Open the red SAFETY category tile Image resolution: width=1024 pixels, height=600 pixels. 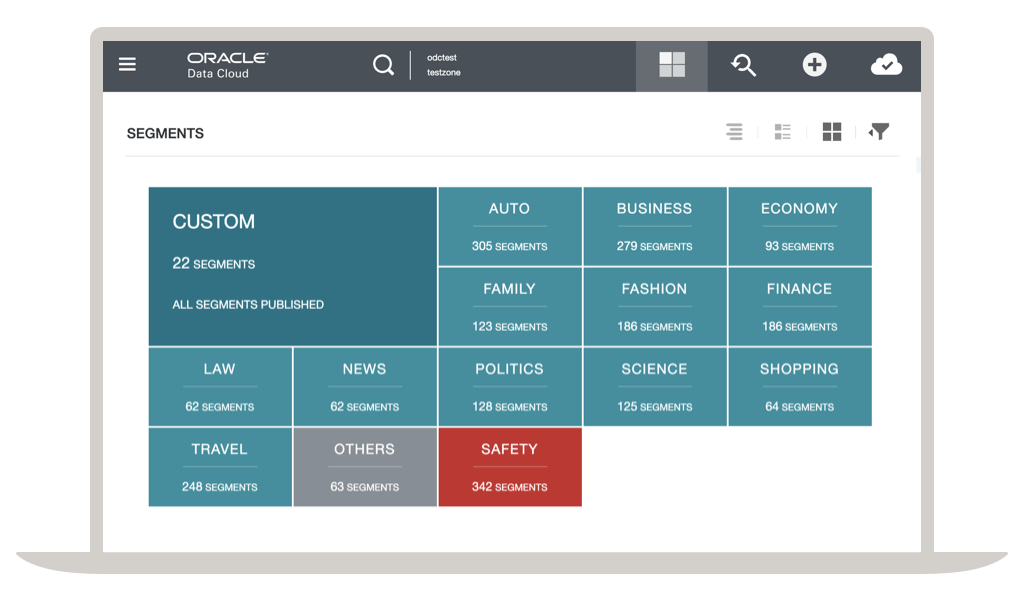click(x=510, y=467)
